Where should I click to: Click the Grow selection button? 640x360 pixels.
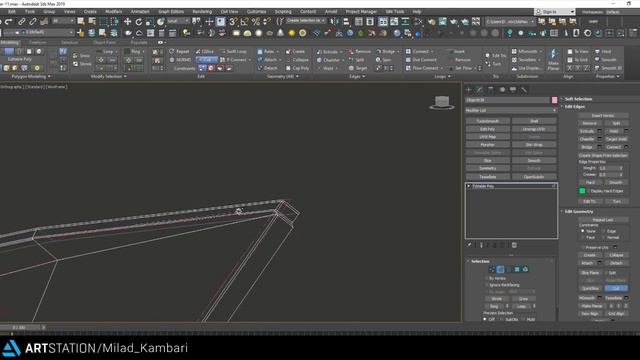[x=523, y=299]
